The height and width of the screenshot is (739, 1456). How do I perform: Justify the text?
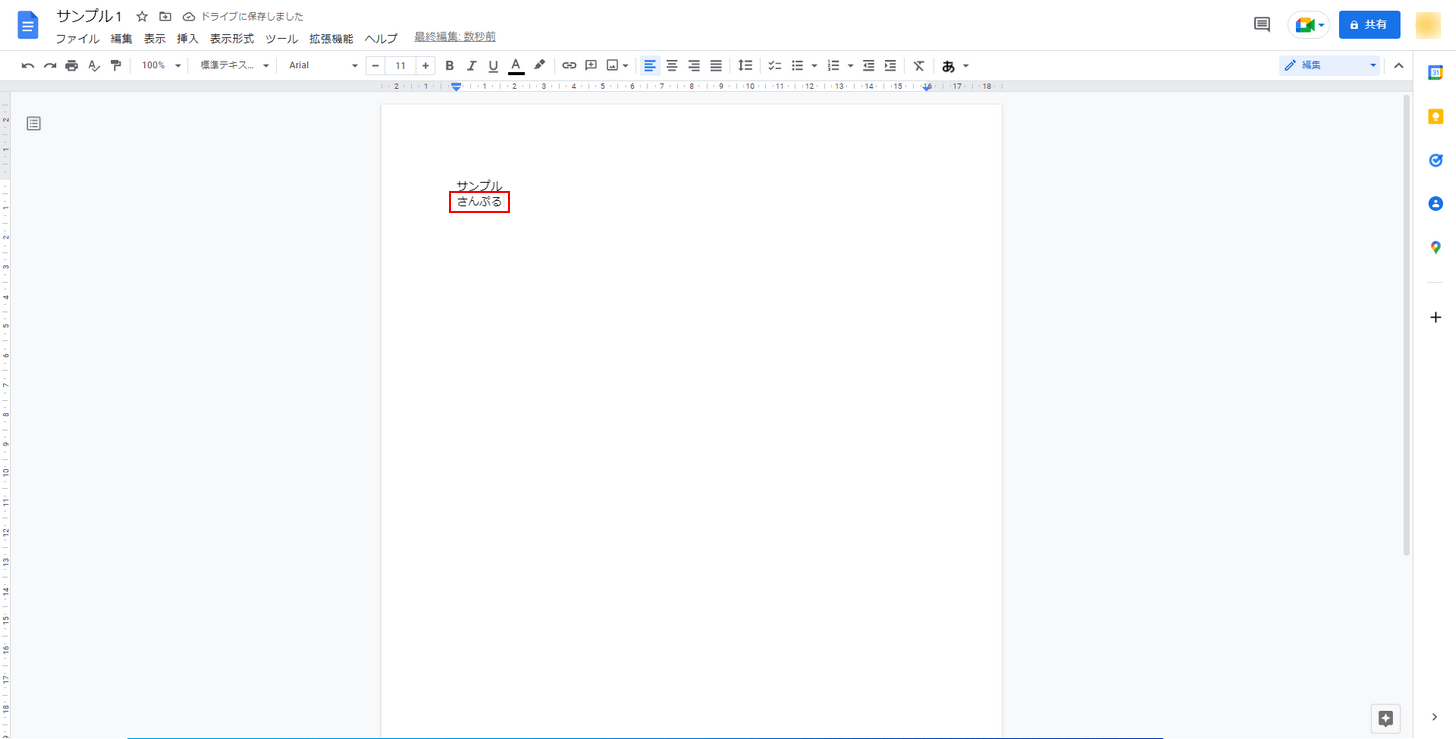point(716,66)
